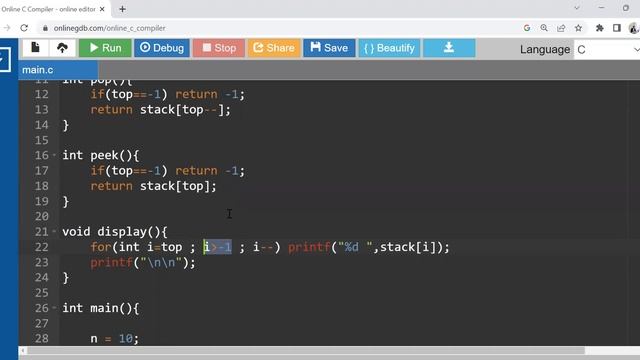
Task: Share this page icon in address bar
Action: point(561,28)
